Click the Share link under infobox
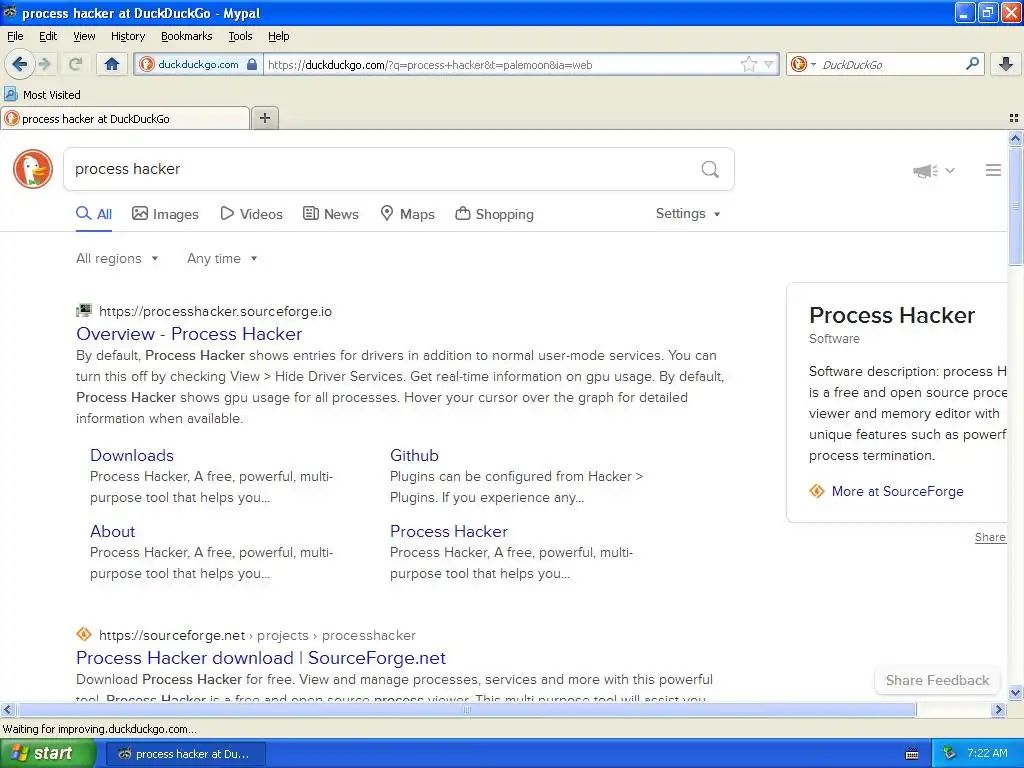 [990, 537]
